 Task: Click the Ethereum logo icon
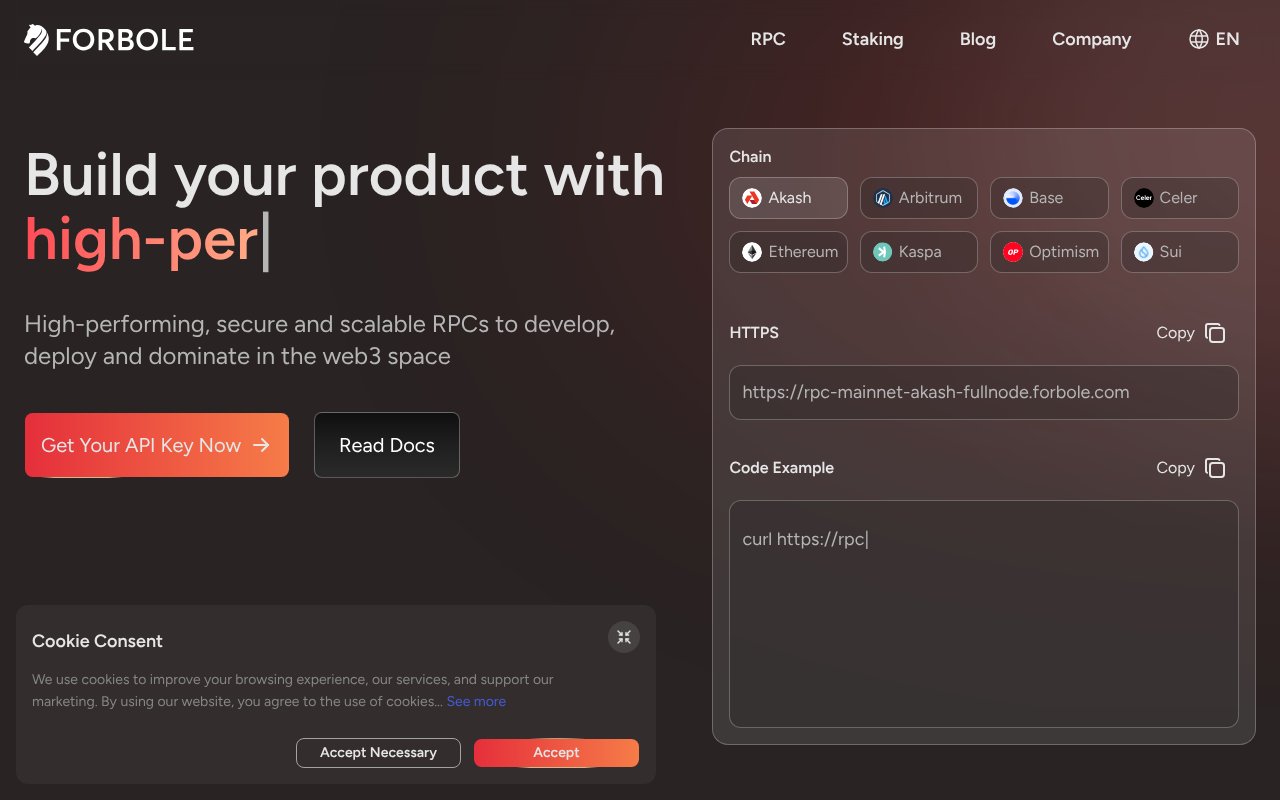[x=752, y=251]
